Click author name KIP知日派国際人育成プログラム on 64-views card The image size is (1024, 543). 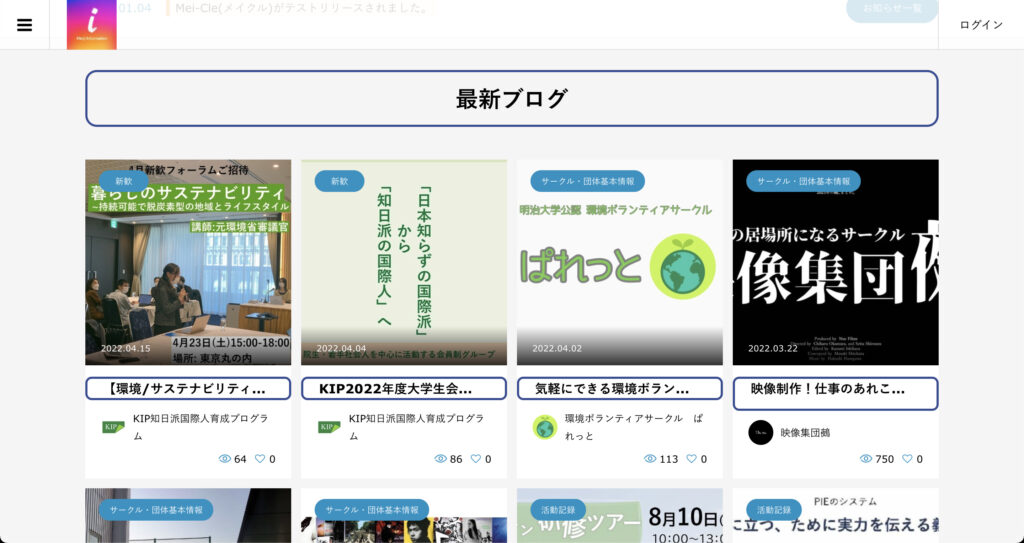[x=200, y=427]
